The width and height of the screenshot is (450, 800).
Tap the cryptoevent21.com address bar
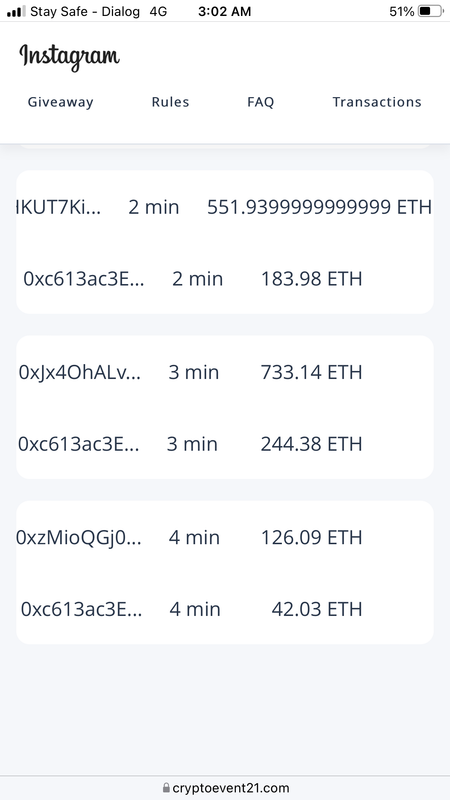[225, 788]
